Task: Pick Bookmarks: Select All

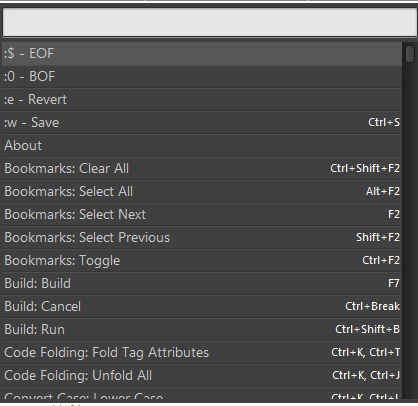Action: (202, 192)
